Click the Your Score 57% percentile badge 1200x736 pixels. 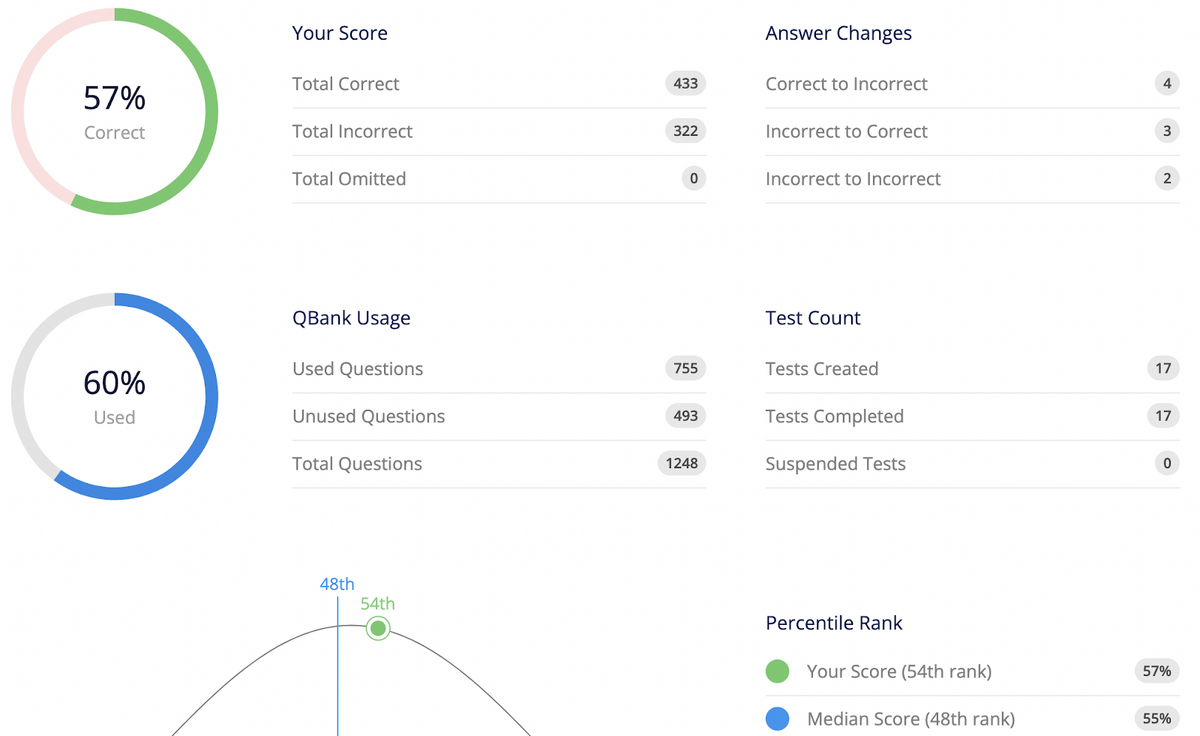(1157, 671)
